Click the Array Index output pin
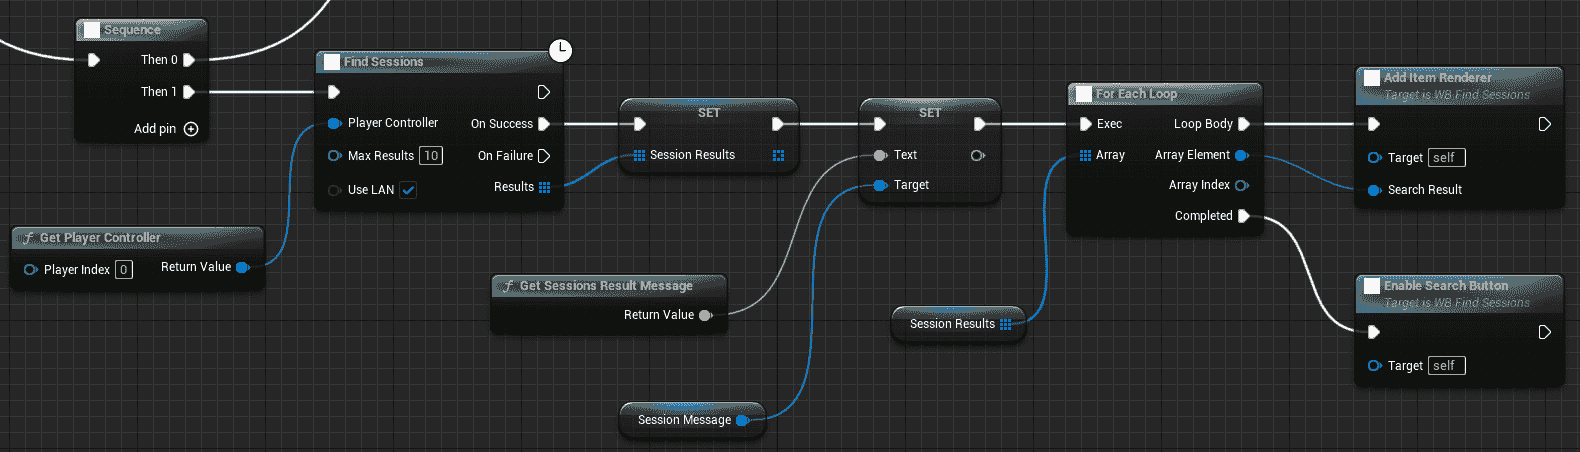This screenshot has height=452, width=1580. pyautogui.click(x=1242, y=185)
